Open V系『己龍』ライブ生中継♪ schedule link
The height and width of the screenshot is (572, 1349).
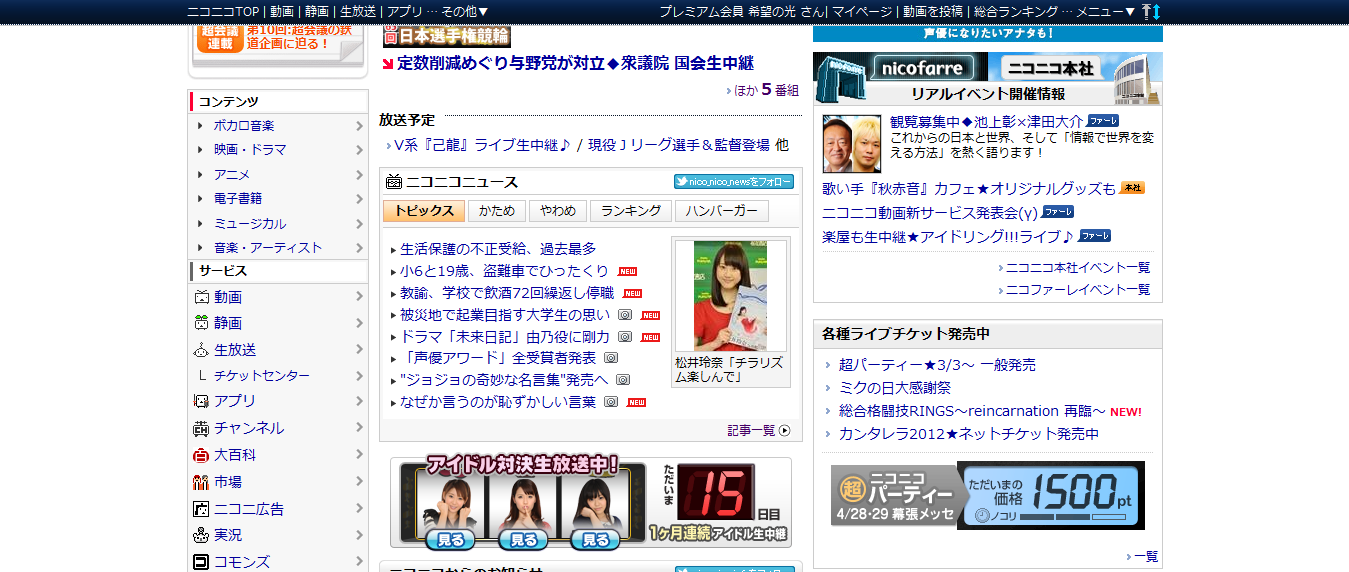[x=482, y=145]
